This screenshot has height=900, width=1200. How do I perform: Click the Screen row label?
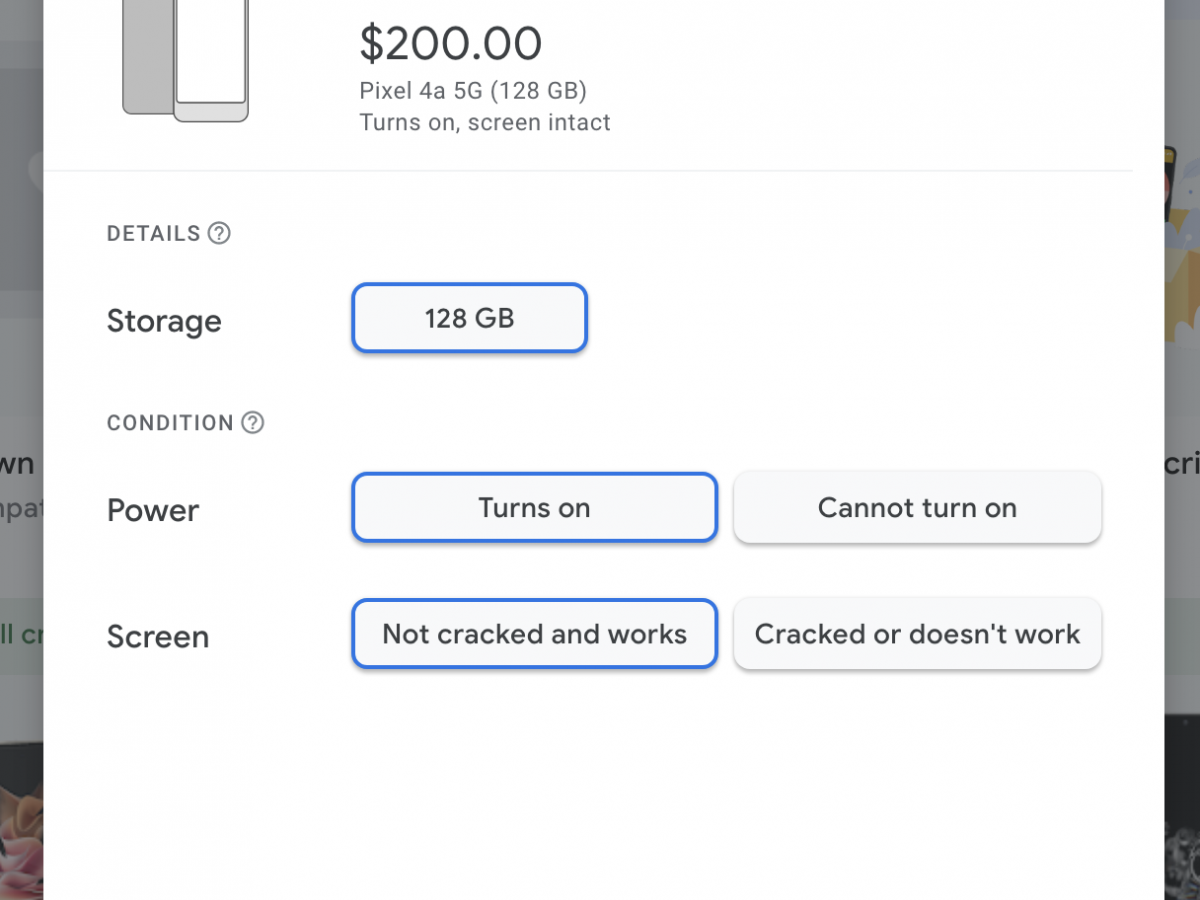(x=158, y=636)
